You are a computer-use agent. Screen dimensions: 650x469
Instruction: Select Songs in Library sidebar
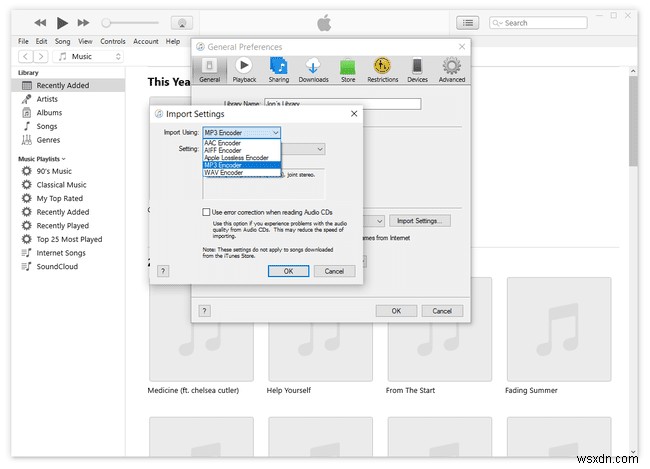click(68, 126)
